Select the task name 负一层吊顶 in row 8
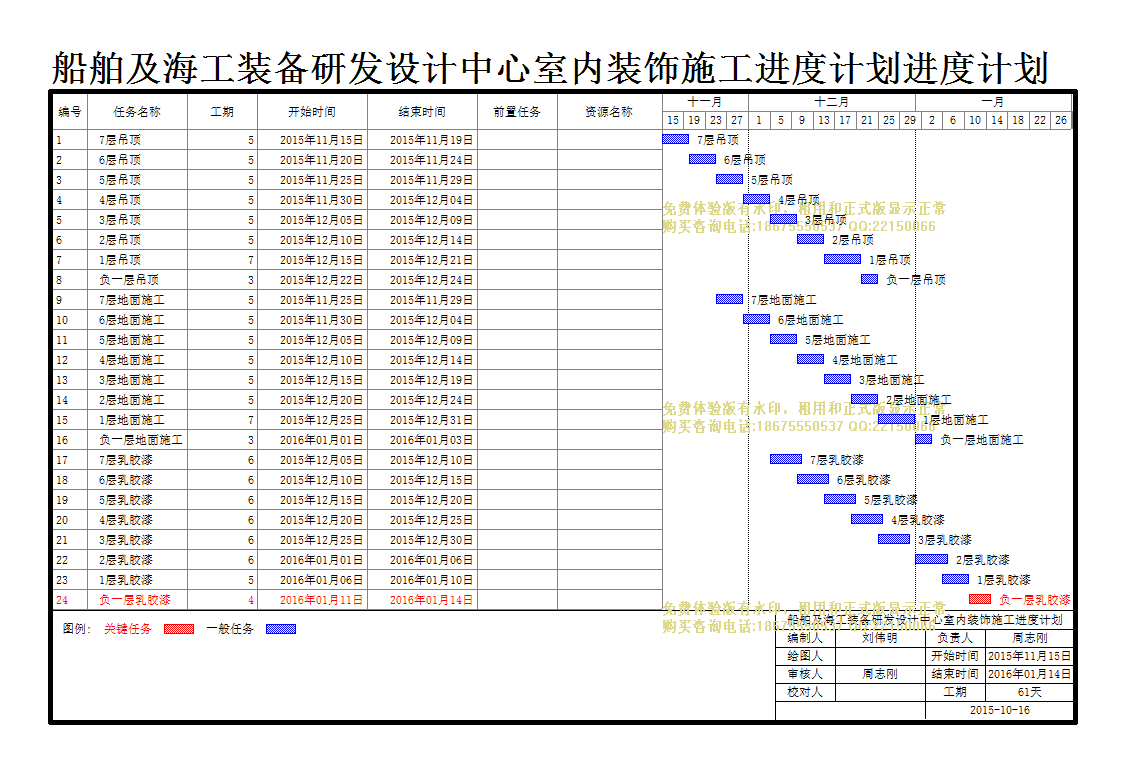 (x=129, y=279)
